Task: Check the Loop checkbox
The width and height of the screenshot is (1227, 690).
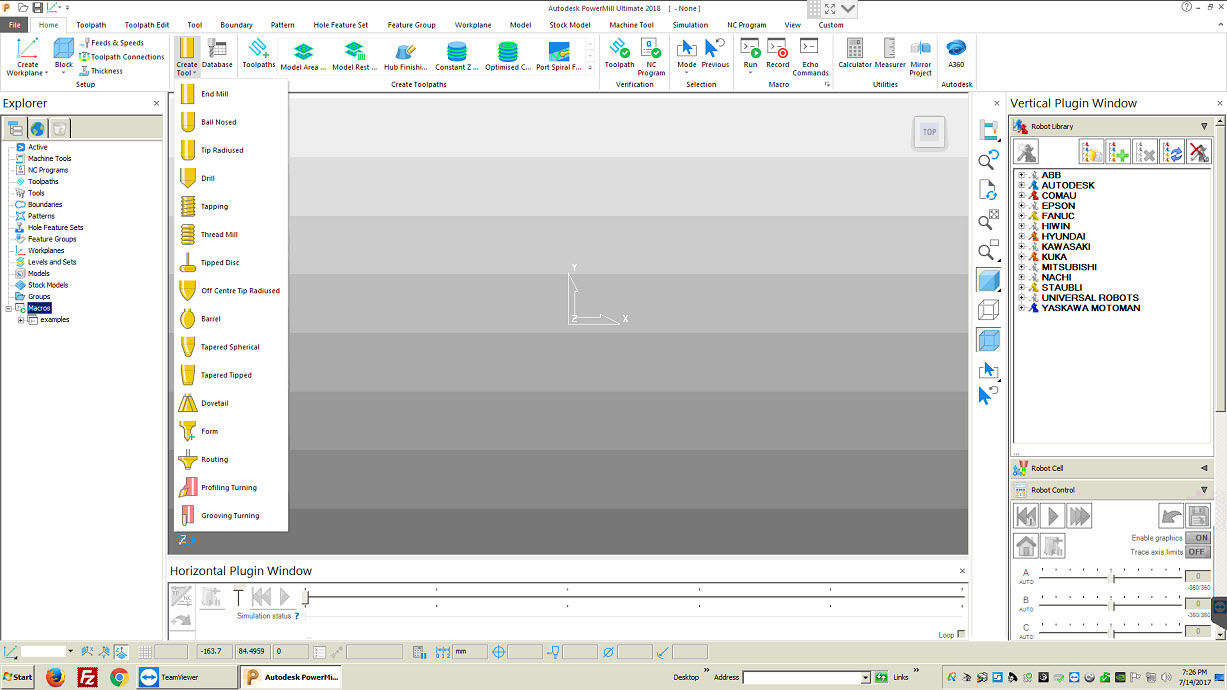Action: pyautogui.click(x=961, y=635)
